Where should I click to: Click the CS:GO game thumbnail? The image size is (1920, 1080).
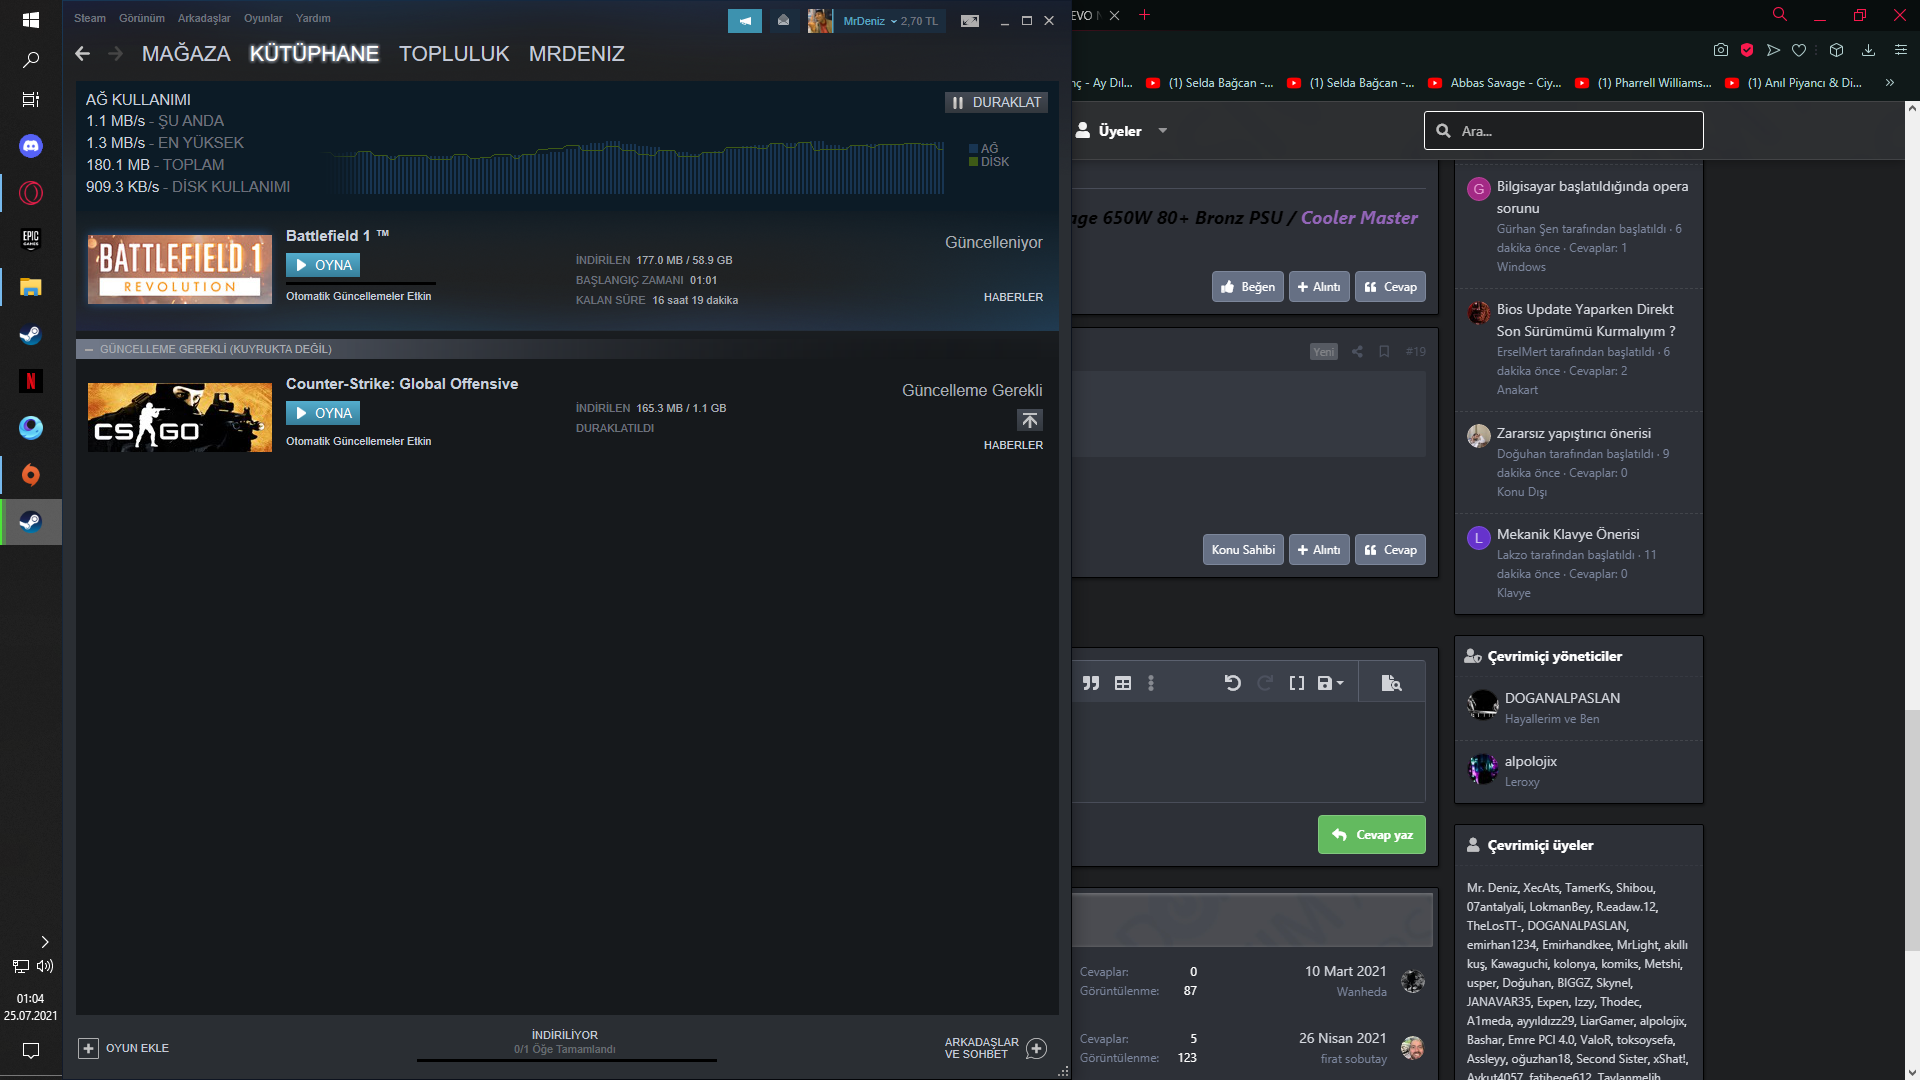tap(180, 418)
